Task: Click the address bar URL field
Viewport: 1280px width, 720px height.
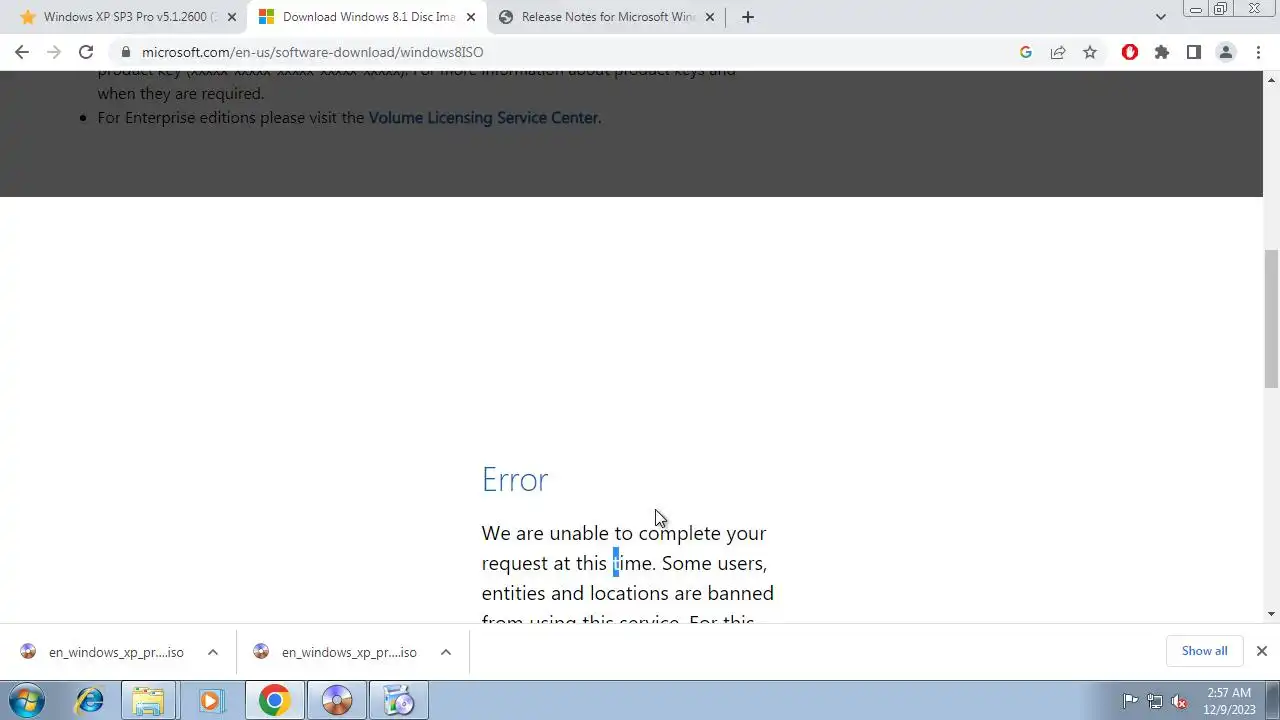Action: click(560, 52)
